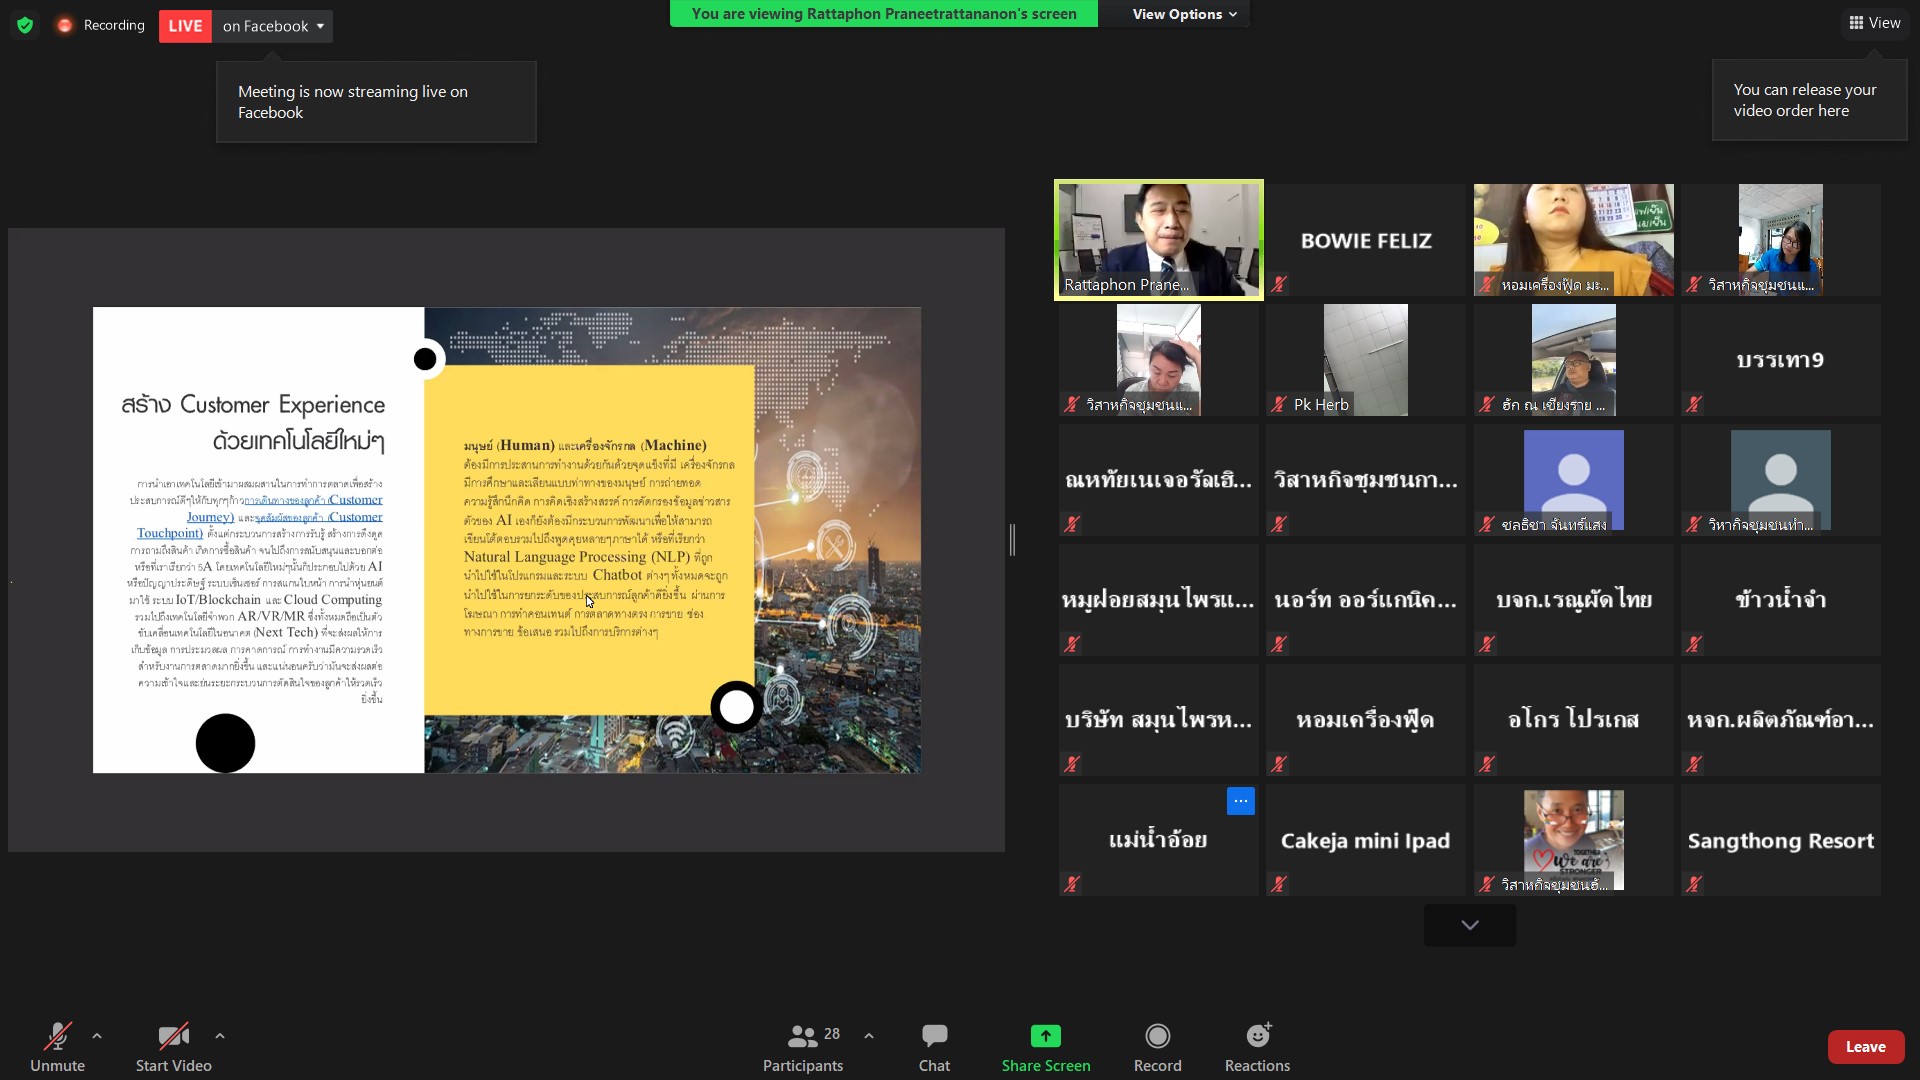
Task: Expand the arrow next to Participants
Action: [x=869, y=1036]
